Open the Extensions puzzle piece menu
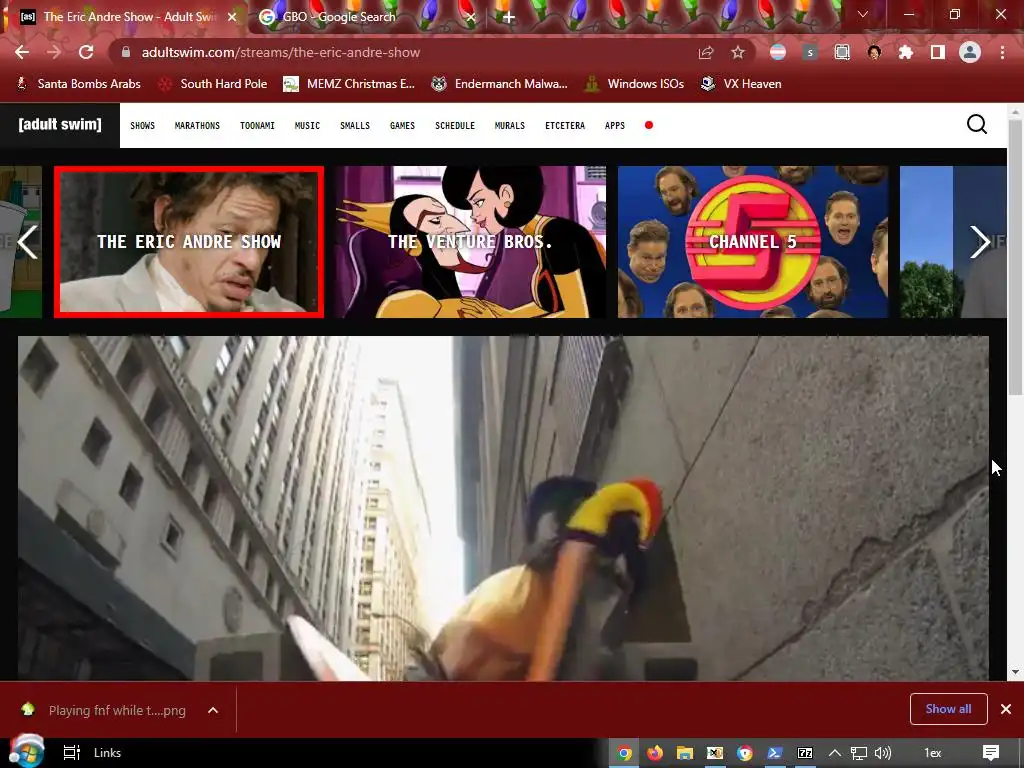Image resolution: width=1024 pixels, height=768 pixels. 906,52
